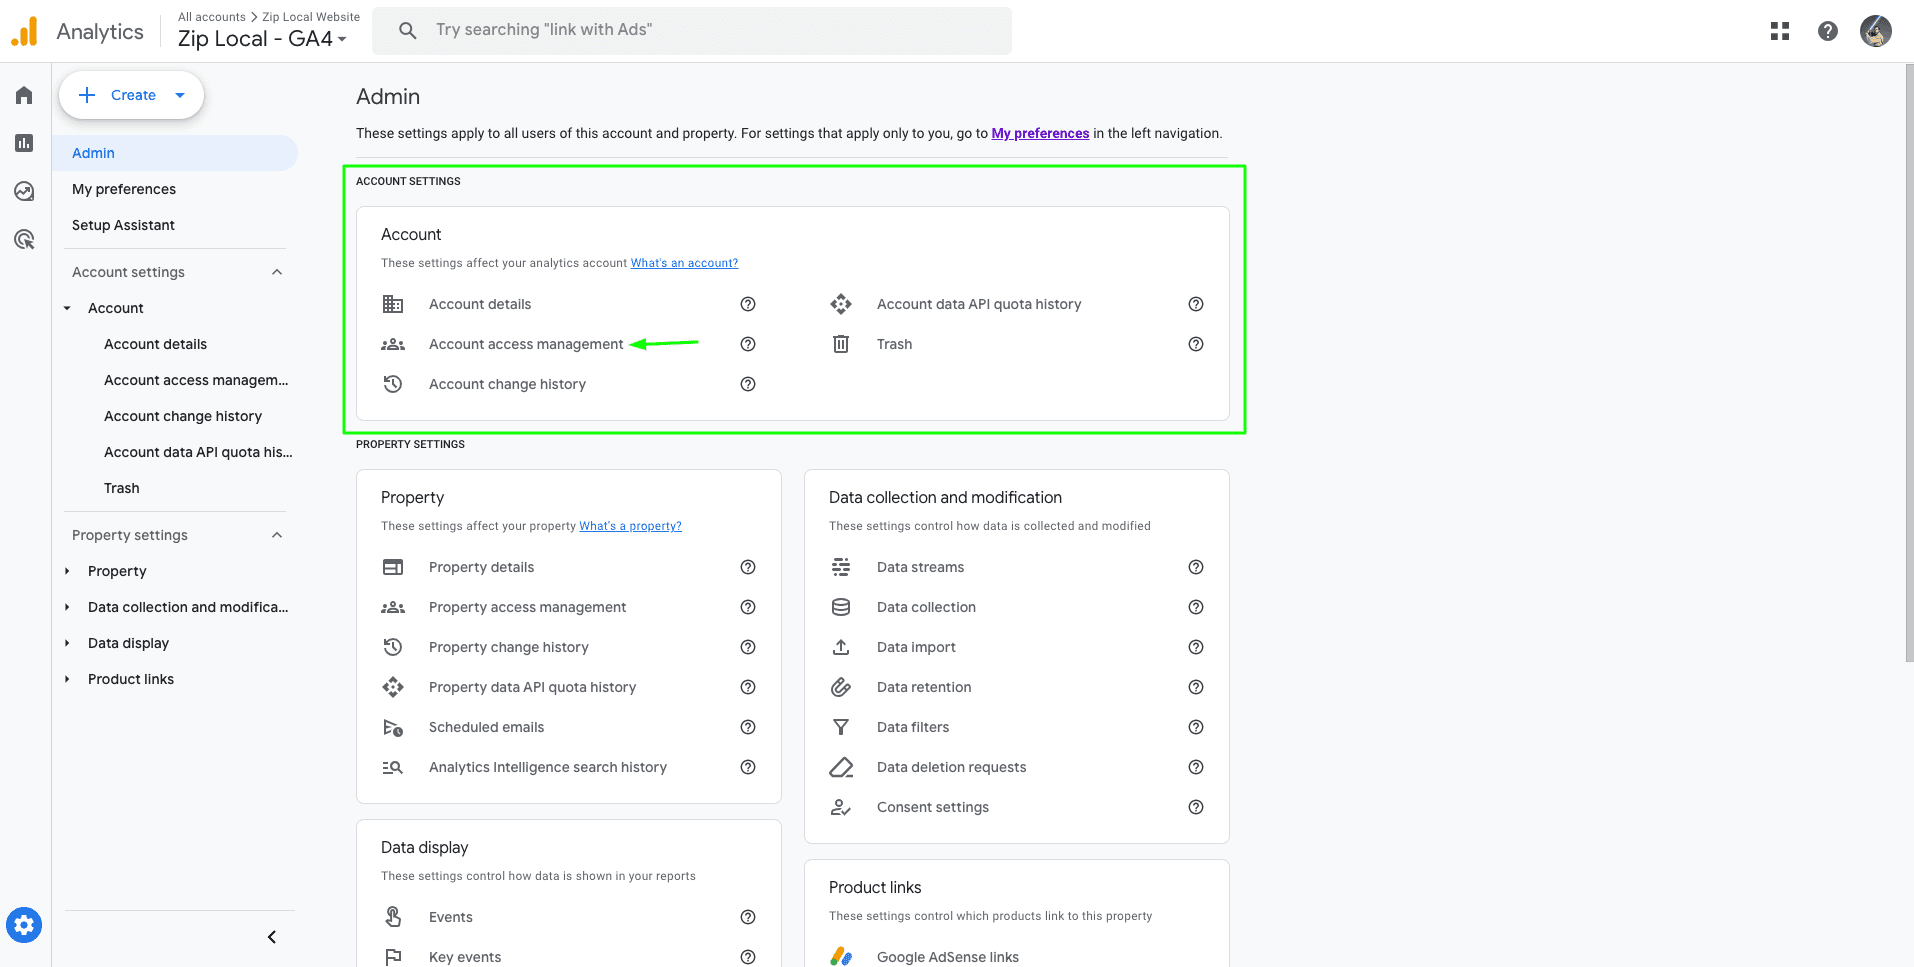Image resolution: width=1914 pixels, height=967 pixels.
Task: Follow the My preferences link in description
Action: 1040,133
